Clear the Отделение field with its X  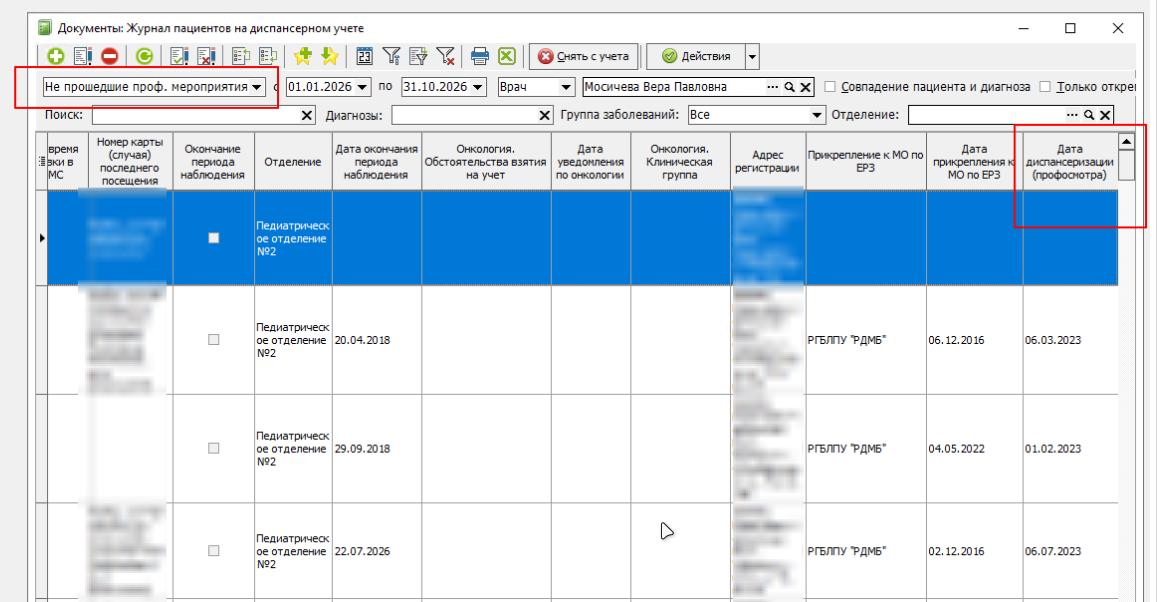pyautogui.click(x=1105, y=115)
